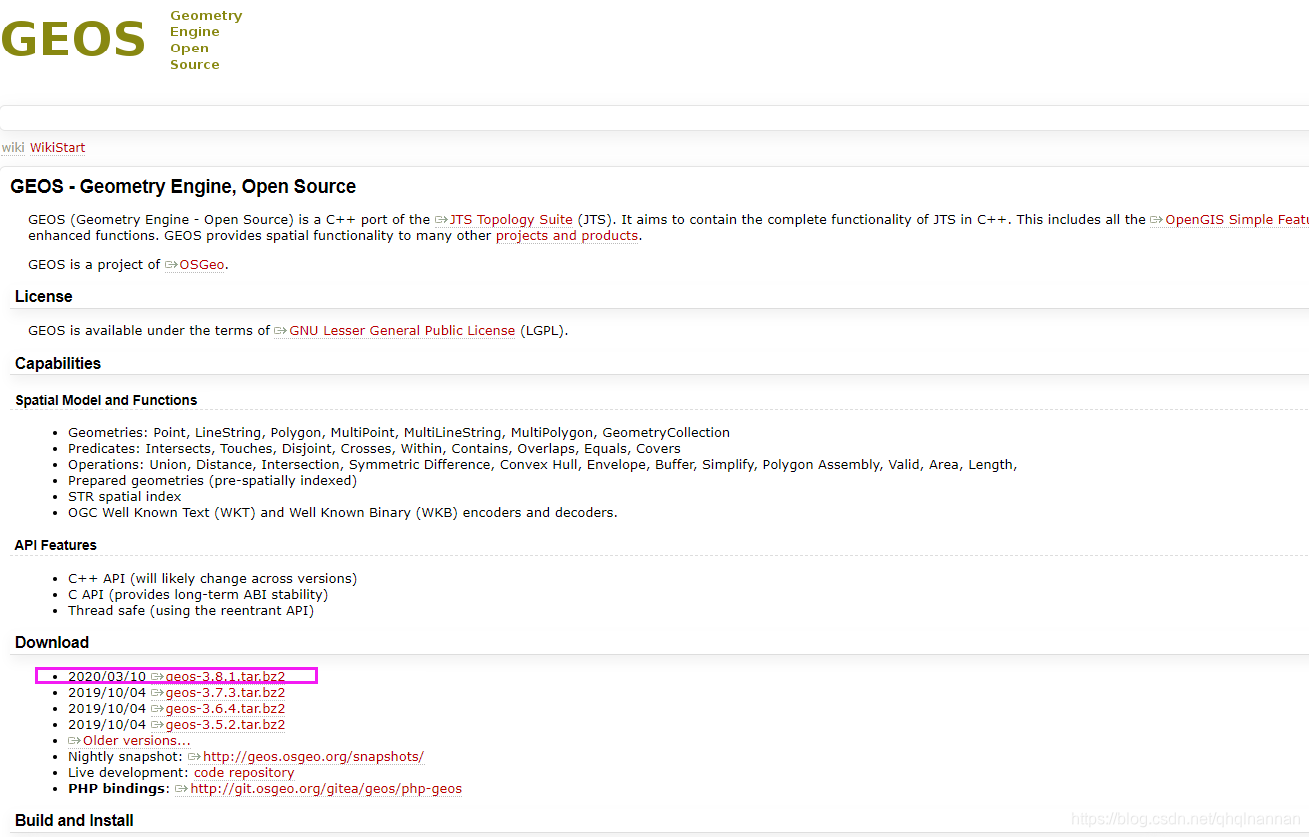This screenshot has width=1309, height=837.
Task: Visit the OSGeo project link
Action: click(202, 265)
